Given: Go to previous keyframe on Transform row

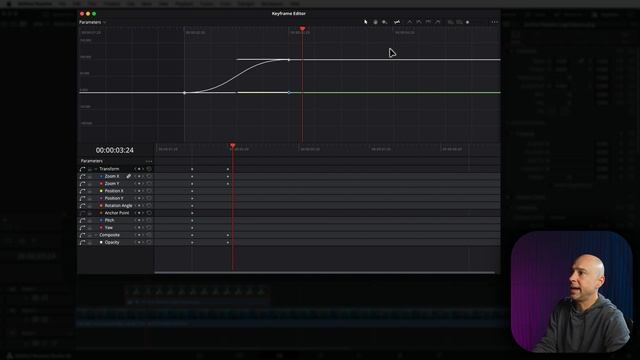Looking at the screenshot, I should pos(135,169).
